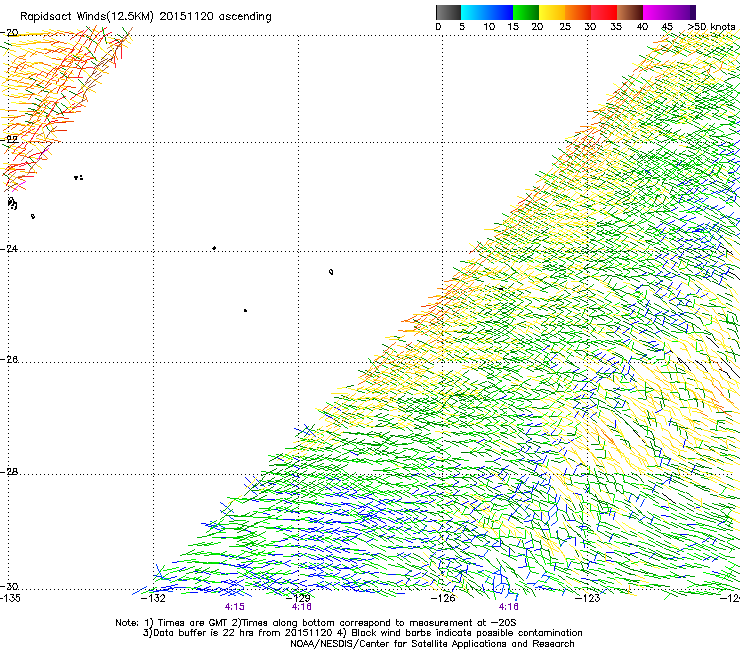Viewport: 740px width, 650px height.
Task: Click the '>50 knots' legend label
Action: 712,27
